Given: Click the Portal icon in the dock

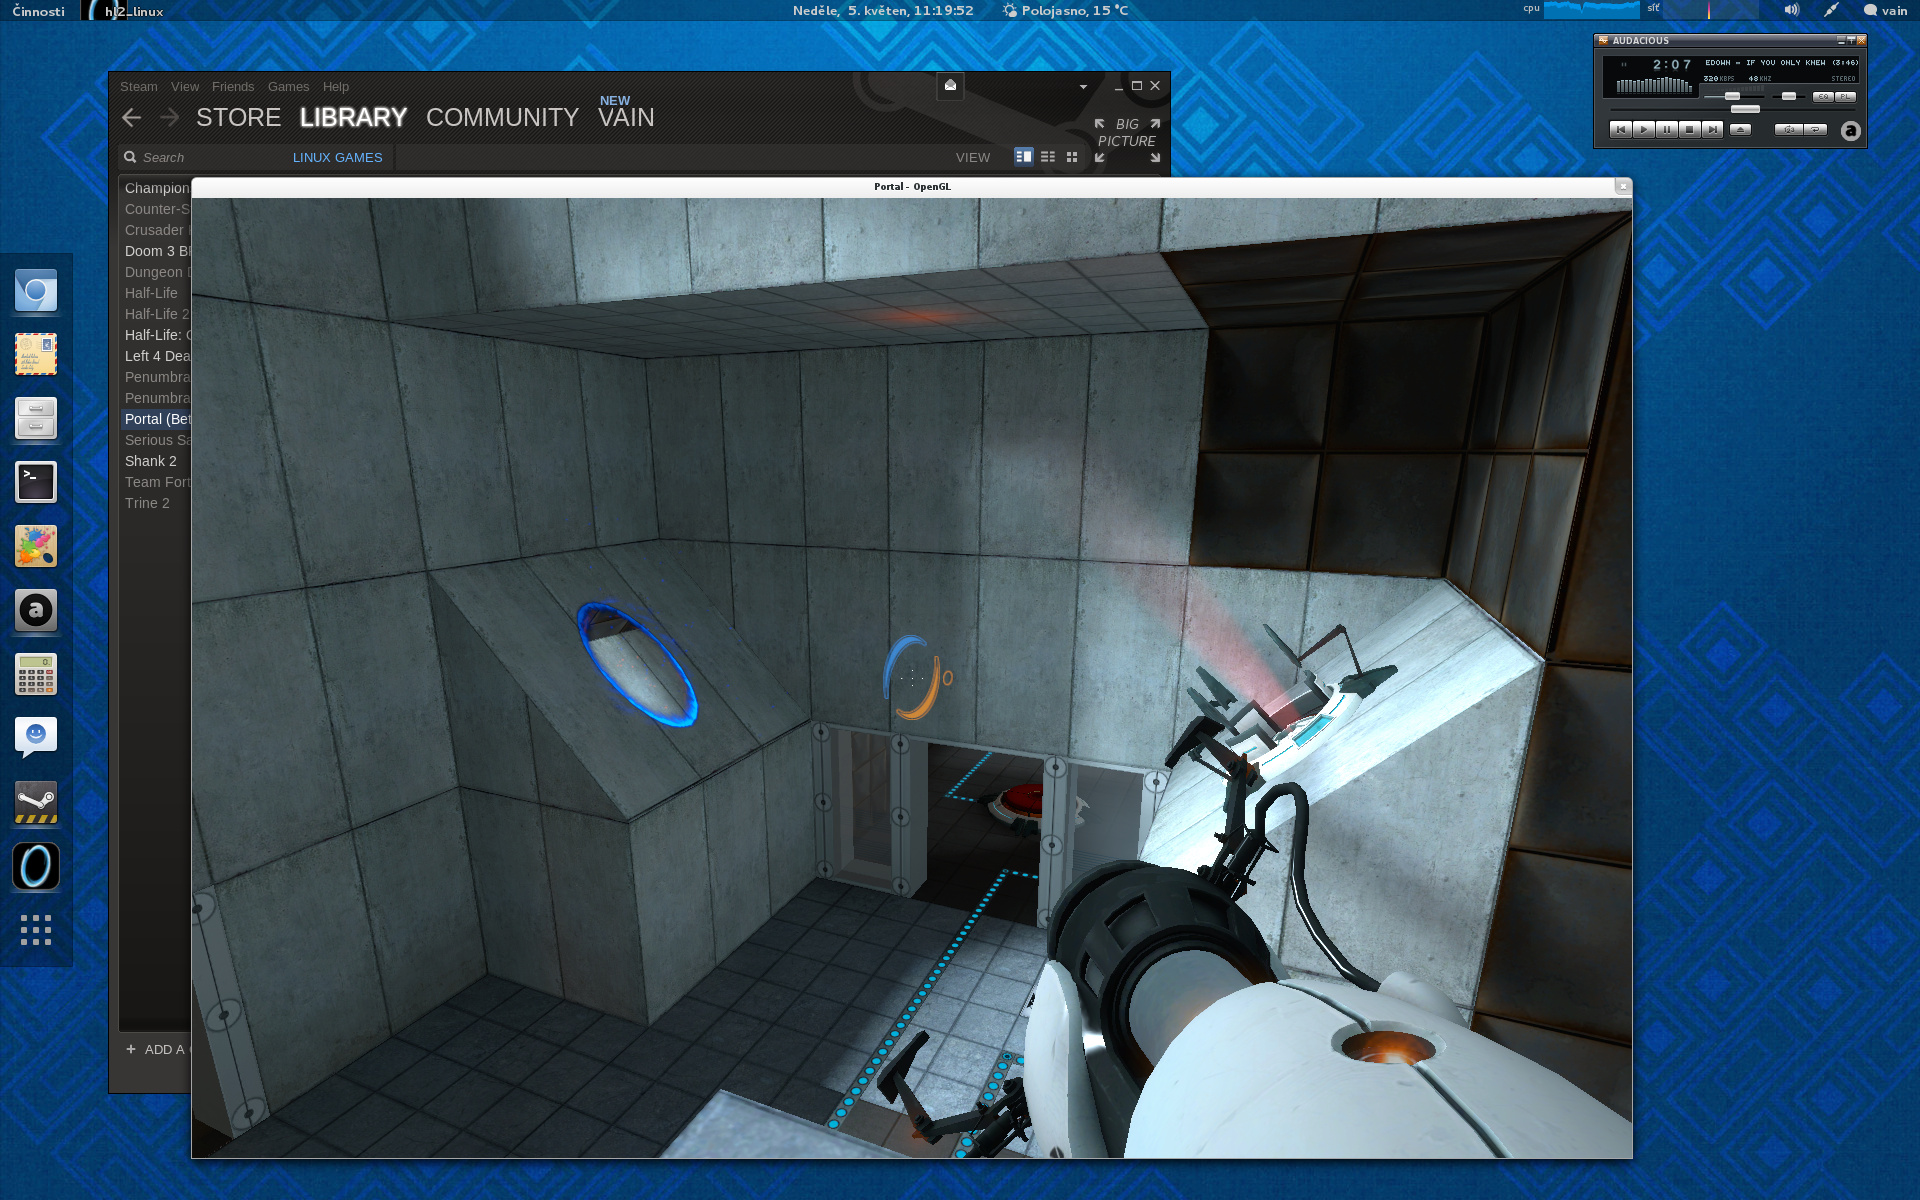Looking at the screenshot, I should [x=36, y=866].
